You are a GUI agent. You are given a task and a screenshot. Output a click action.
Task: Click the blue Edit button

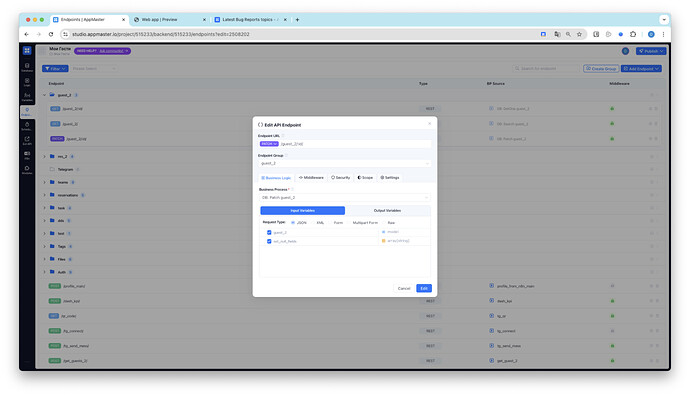(424, 289)
